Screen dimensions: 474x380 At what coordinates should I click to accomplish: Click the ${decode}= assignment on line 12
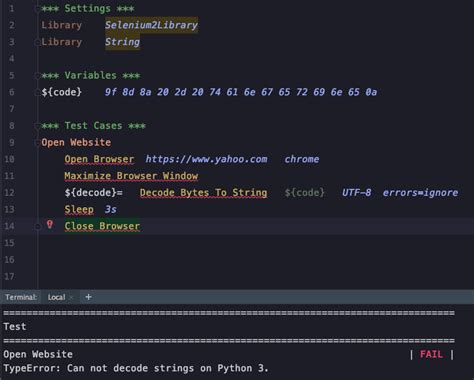pyautogui.click(x=93, y=192)
